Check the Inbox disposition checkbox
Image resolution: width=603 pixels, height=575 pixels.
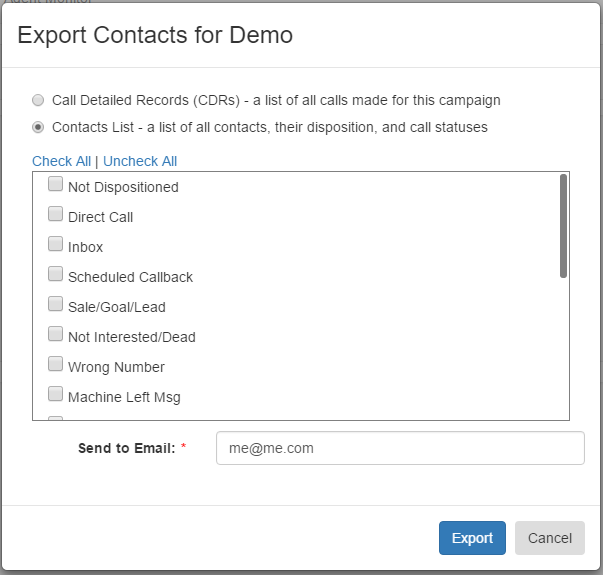[x=55, y=243]
